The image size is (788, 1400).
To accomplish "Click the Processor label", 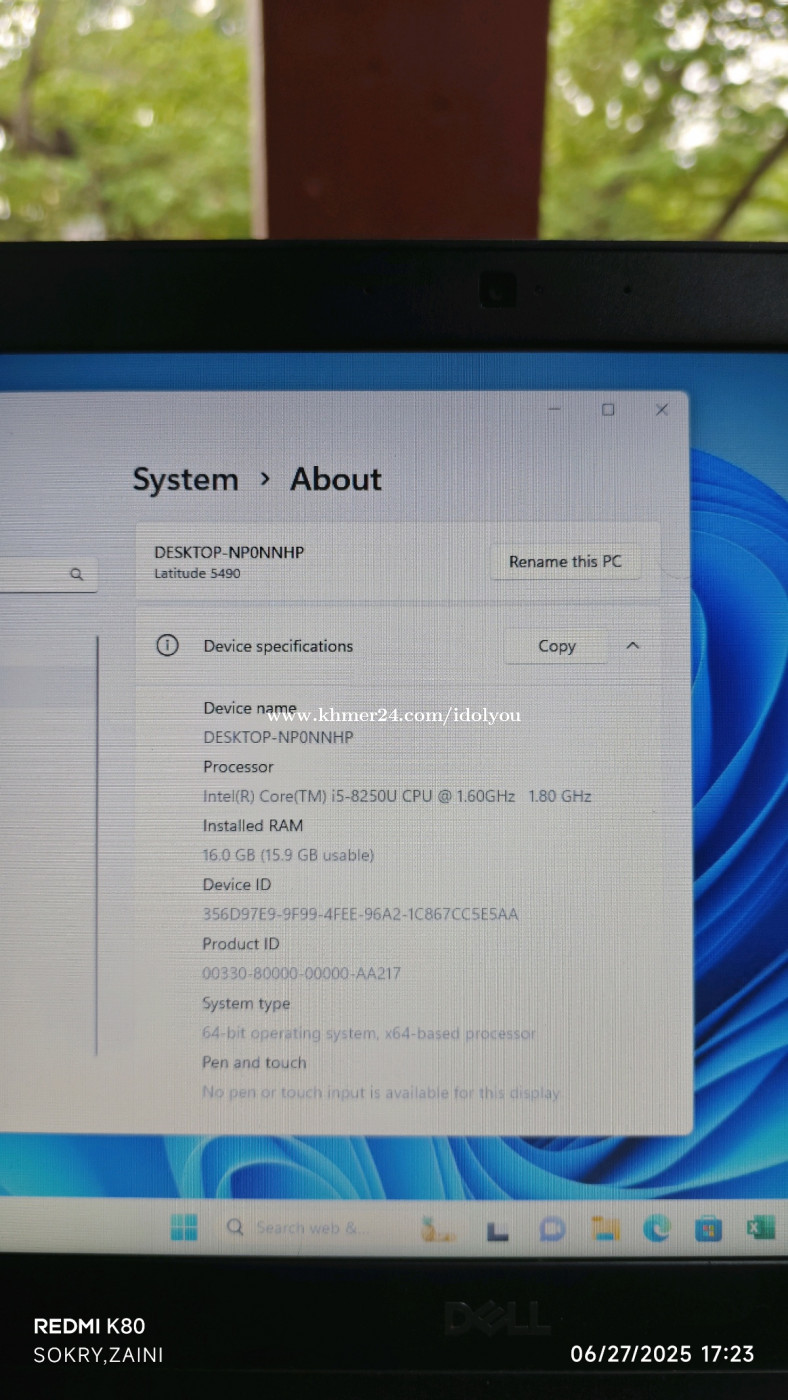I will 238,767.
